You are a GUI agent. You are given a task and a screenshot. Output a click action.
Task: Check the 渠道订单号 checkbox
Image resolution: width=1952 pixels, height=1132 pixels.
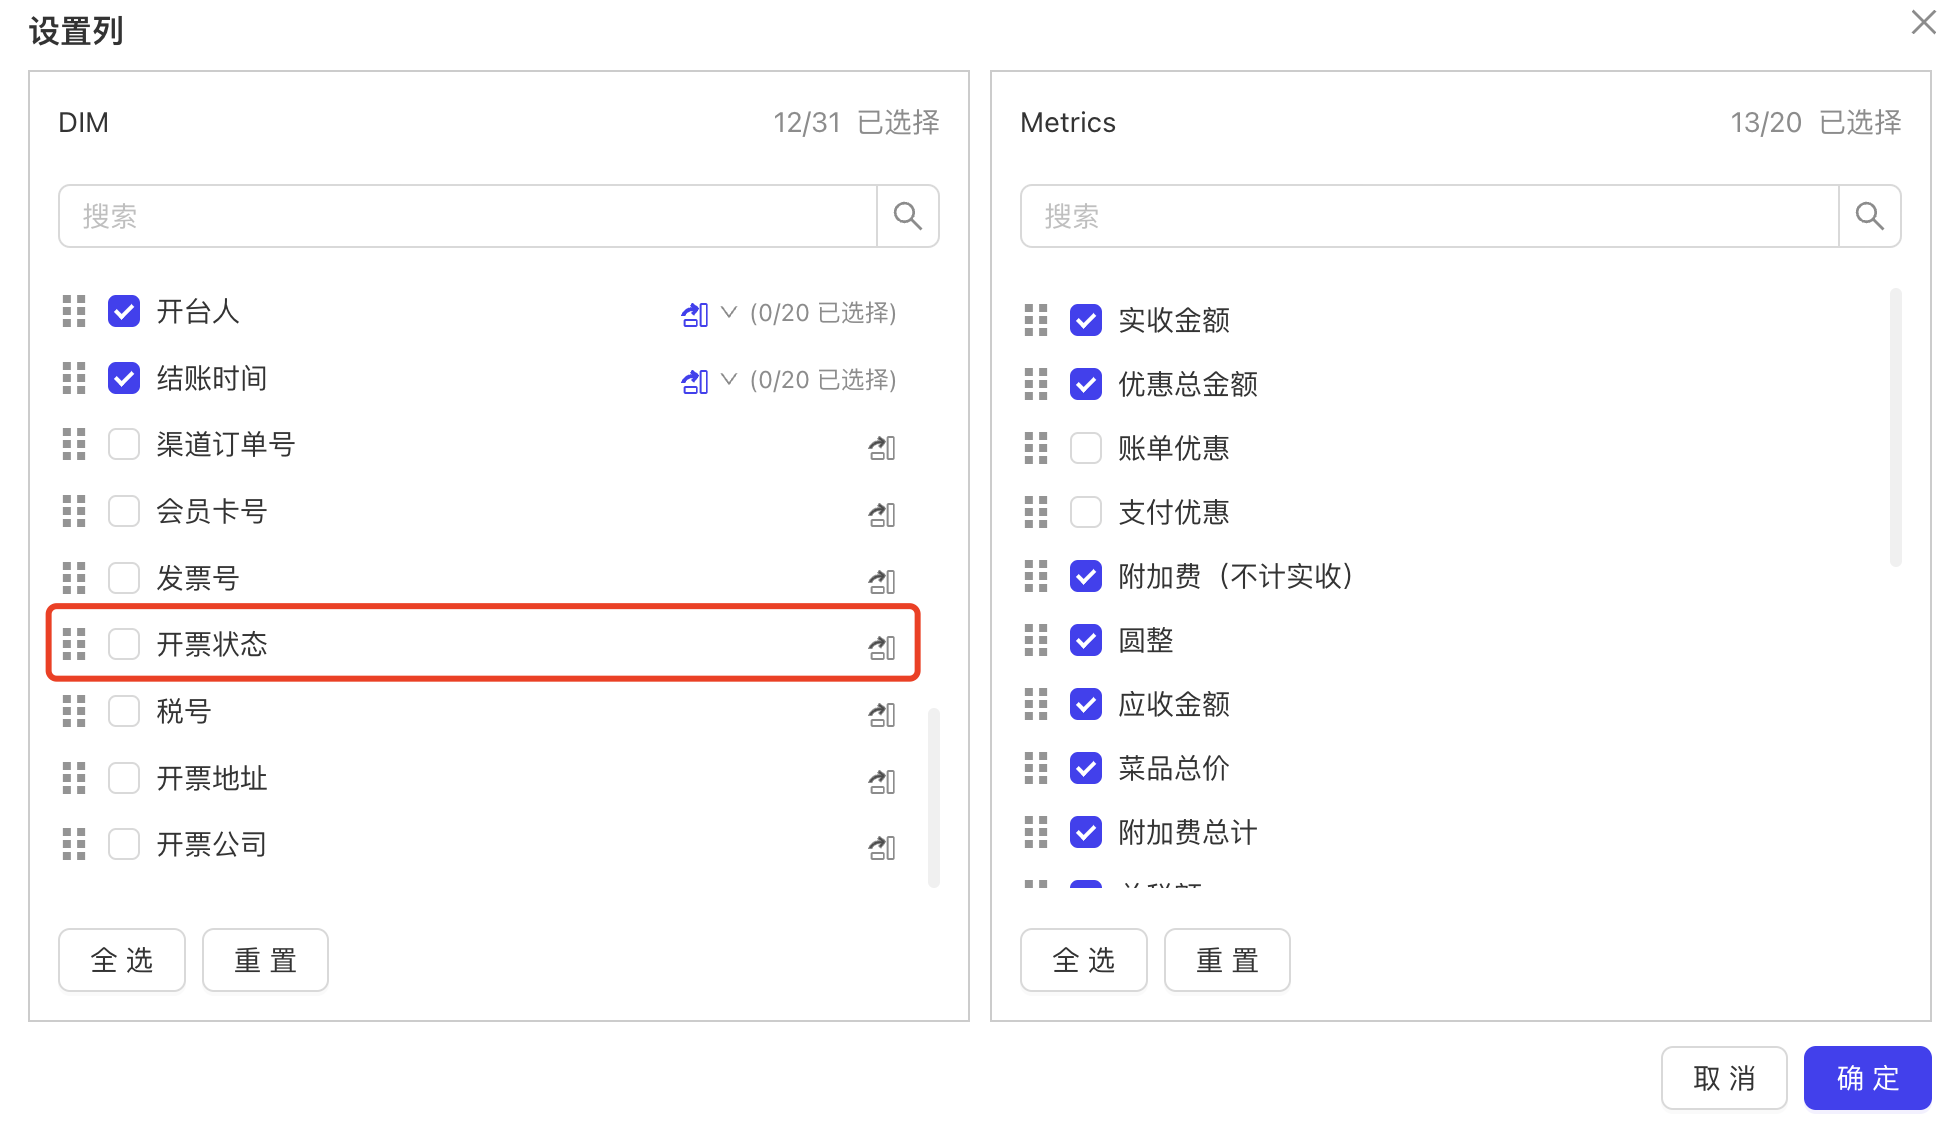point(124,444)
